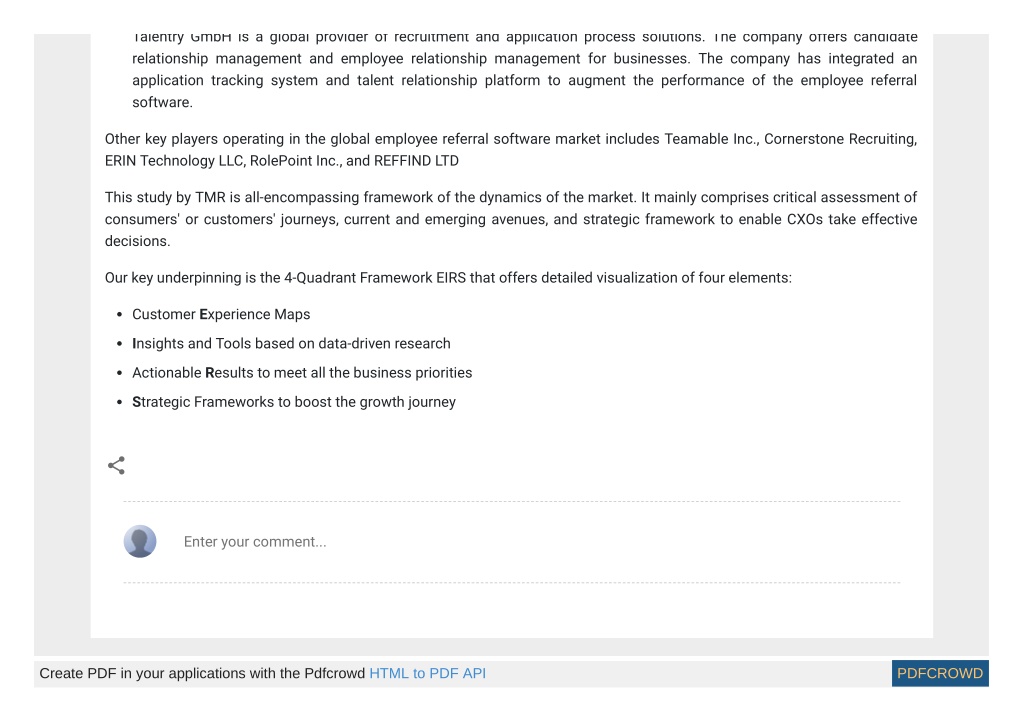Click the PDFCROWD button
Image resolution: width=1023 pixels, height=724 pixels.
[939, 674]
